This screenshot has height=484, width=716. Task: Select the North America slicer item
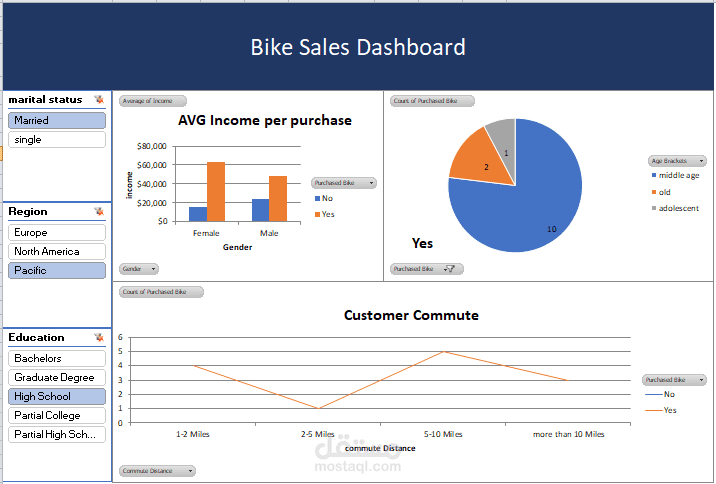click(x=56, y=251)
